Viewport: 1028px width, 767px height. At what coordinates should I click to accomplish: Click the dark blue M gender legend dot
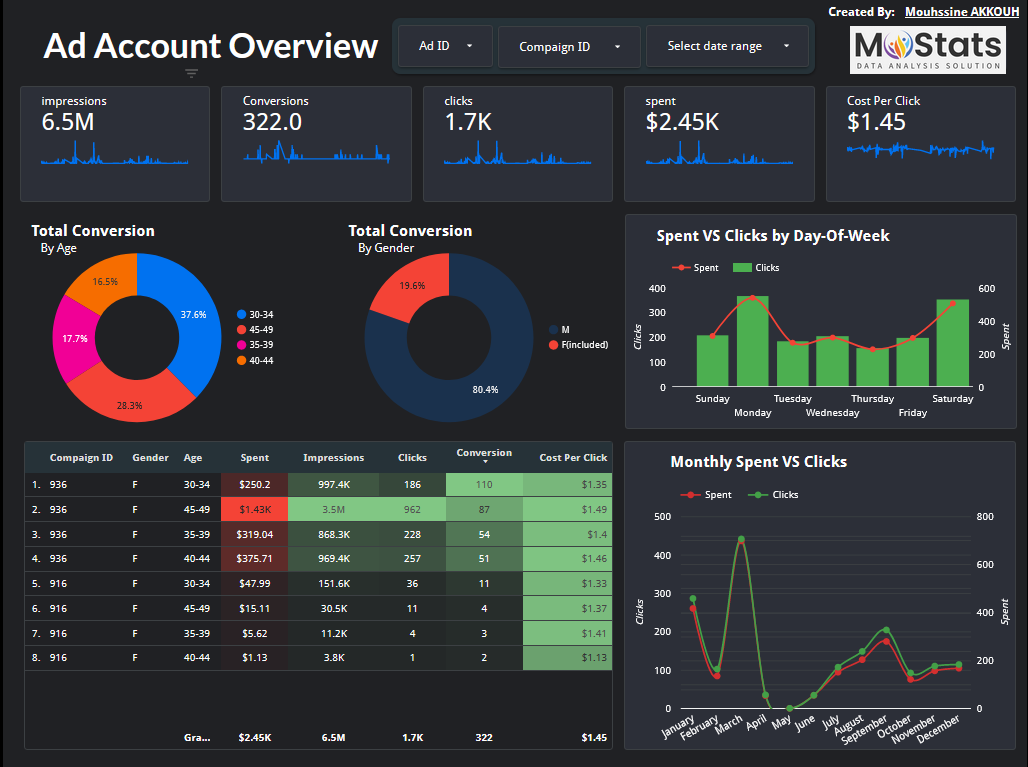pyautogui.click(x=553, y=329)
